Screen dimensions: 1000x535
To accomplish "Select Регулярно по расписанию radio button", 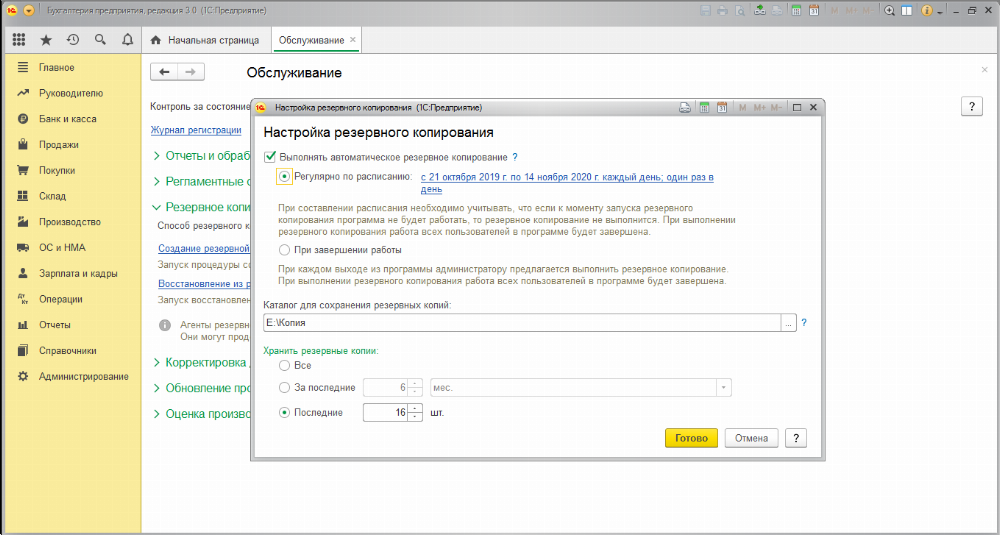I will click(x=284, y=177).
